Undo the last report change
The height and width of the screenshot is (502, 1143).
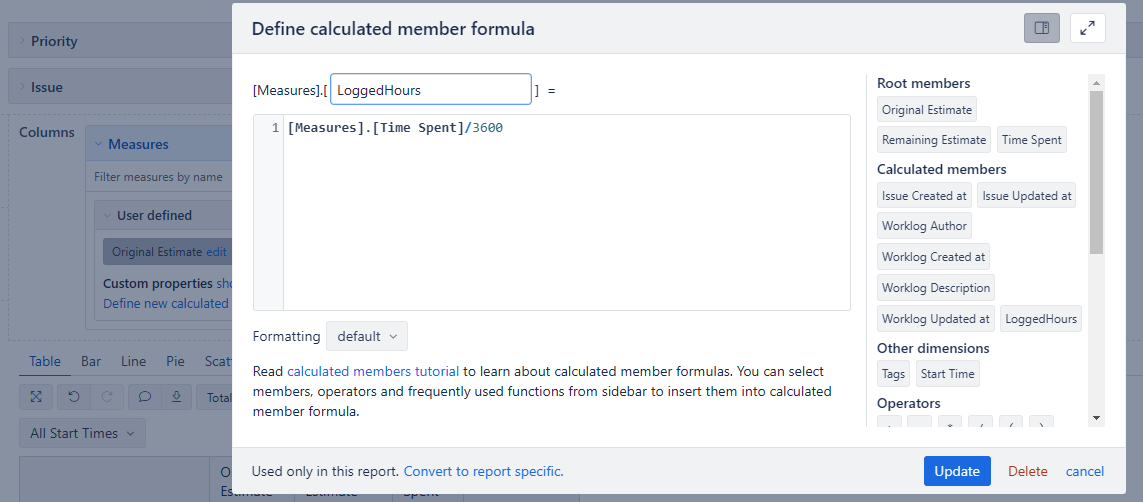[x=73, y=396]
